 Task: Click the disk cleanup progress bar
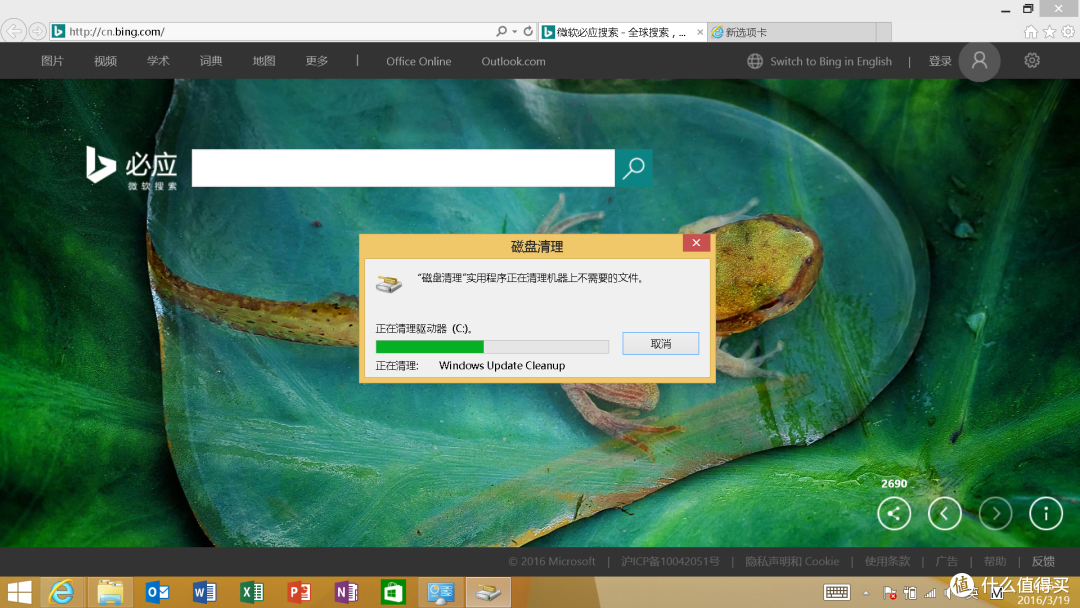(x=492, y=347)
